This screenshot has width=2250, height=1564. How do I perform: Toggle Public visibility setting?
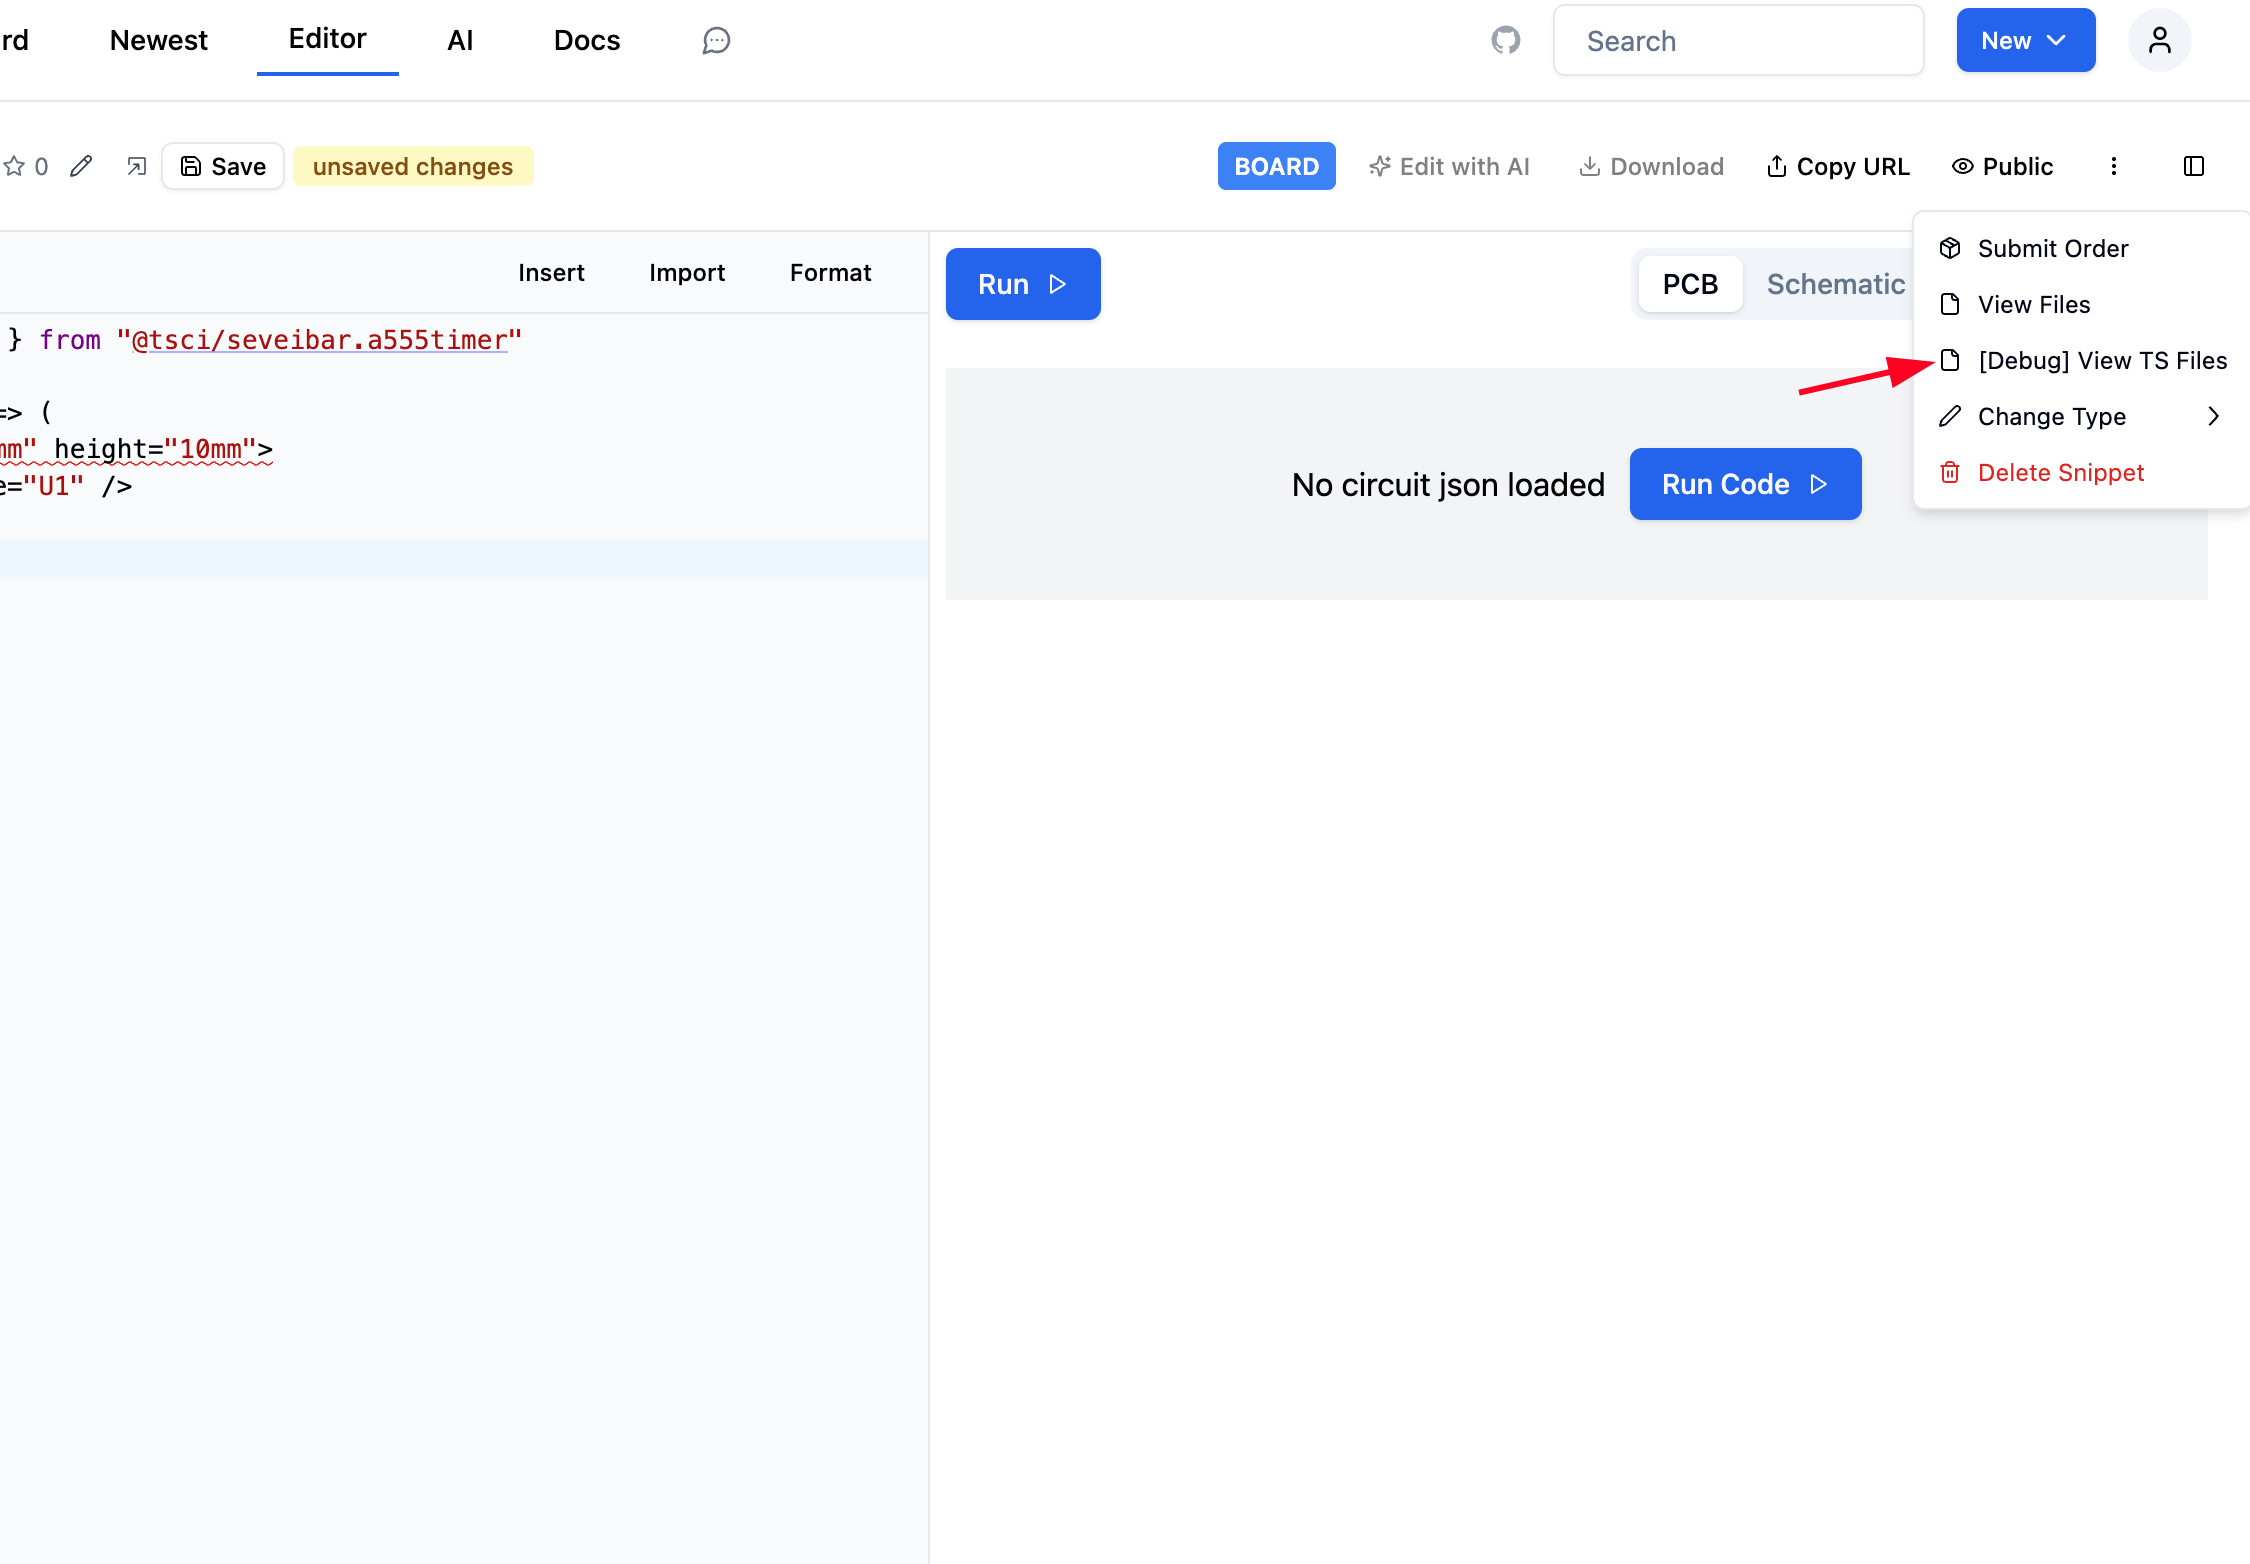(x=2002, y=166)
